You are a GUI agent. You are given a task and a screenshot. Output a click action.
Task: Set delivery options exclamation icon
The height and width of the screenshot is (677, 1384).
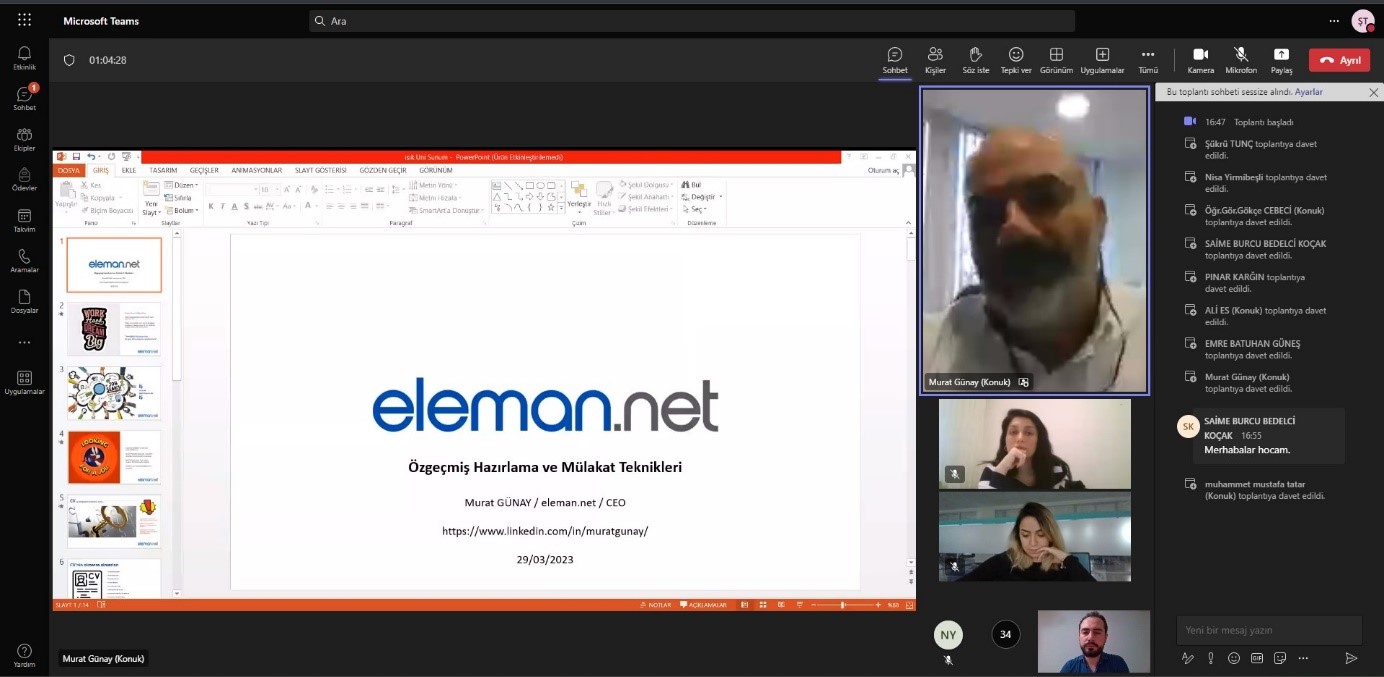coord(1211,658)
